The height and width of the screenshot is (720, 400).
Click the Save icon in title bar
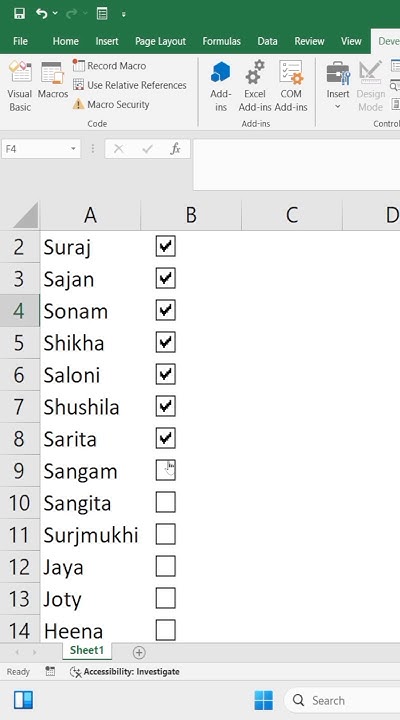click(19, 14)
